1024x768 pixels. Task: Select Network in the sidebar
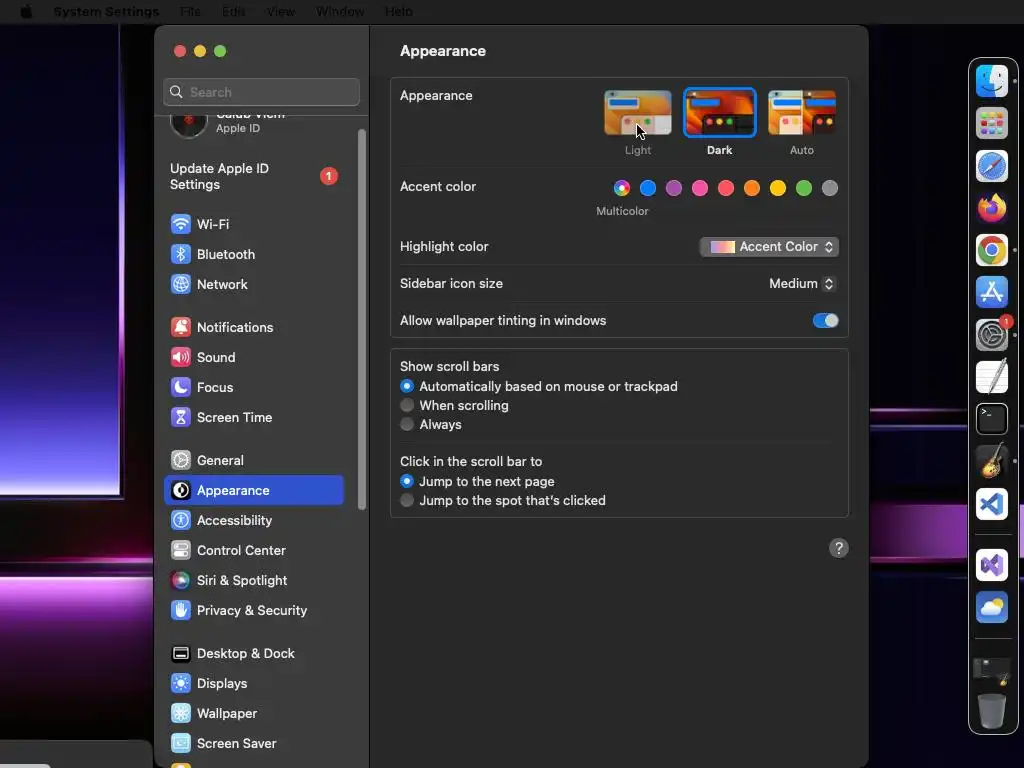point(253,284)
